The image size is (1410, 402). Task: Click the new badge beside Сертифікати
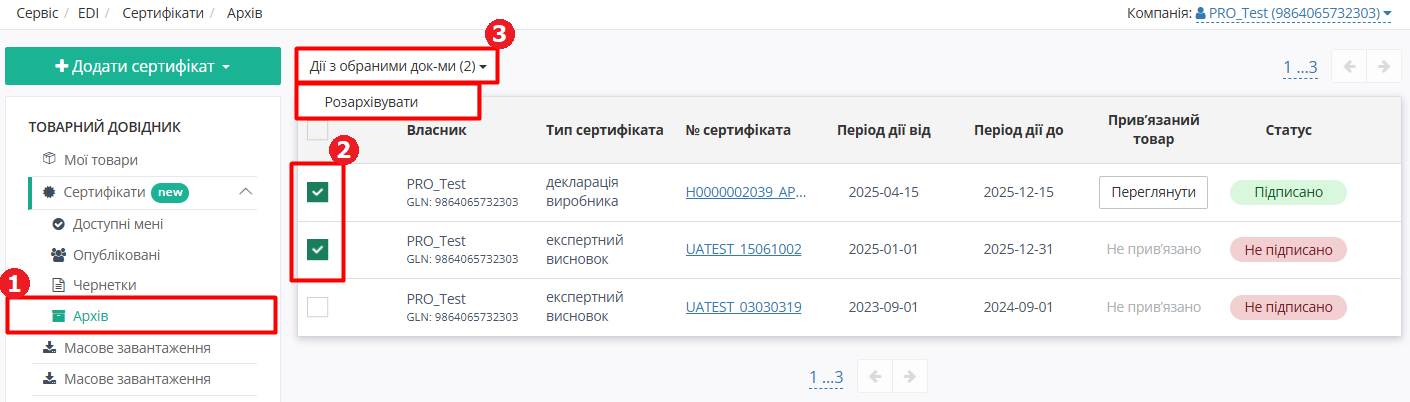point(171,191)
